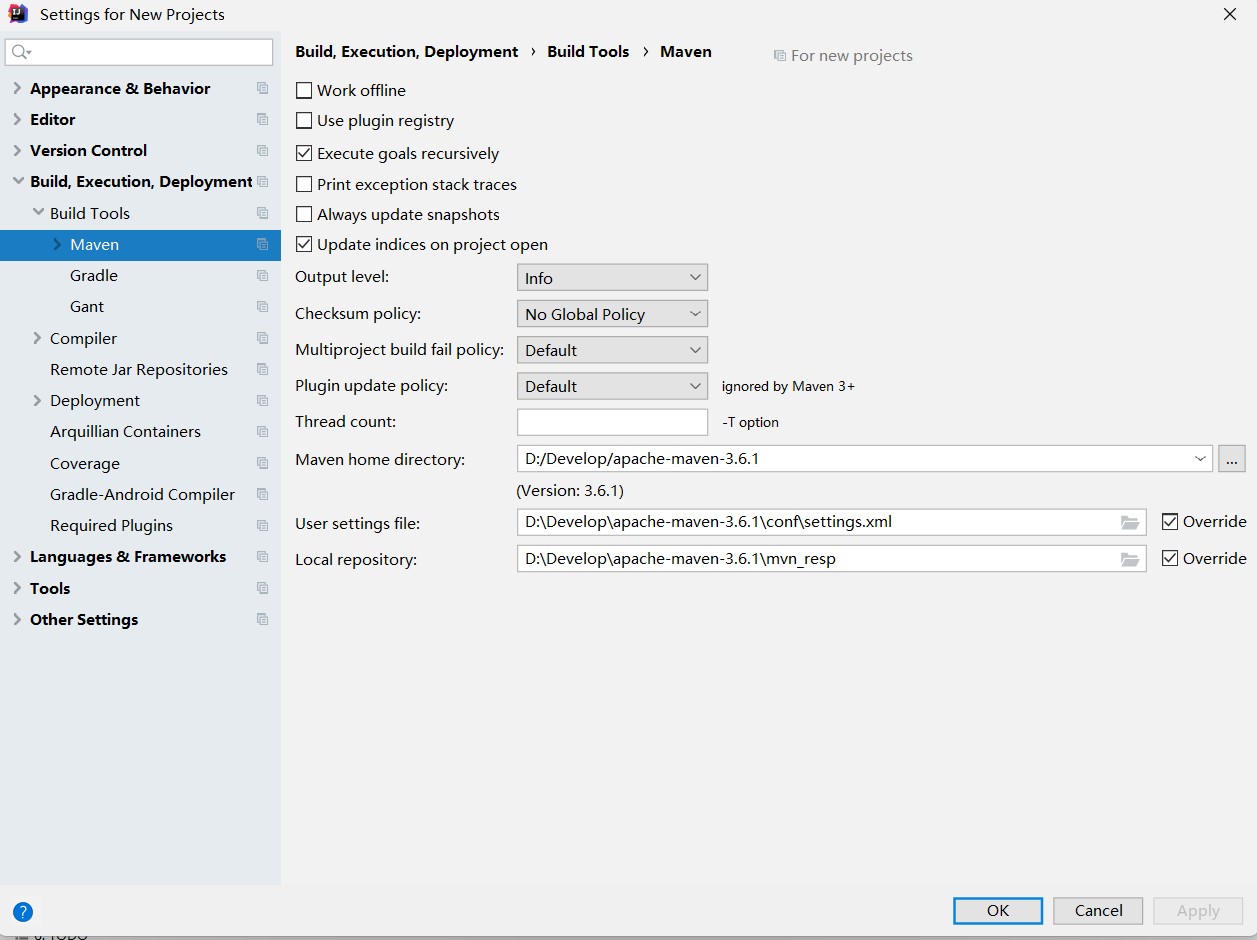Click the copy icon beside Compiler
Viewport: 1257px width, 940px height.
[x=263, y=338]
